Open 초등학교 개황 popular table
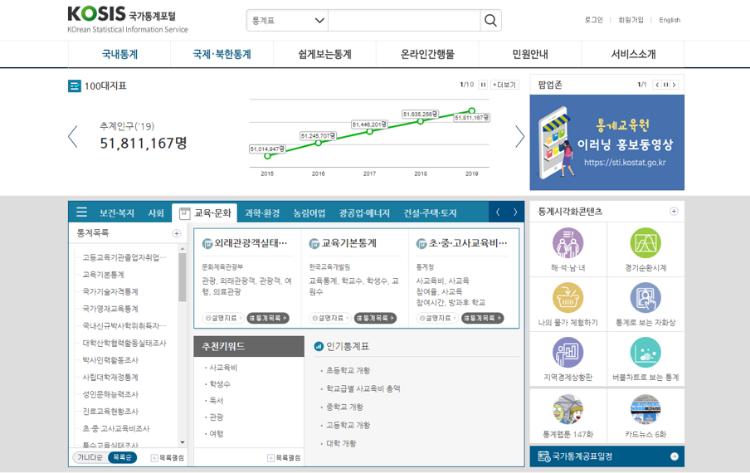 coord(348,370)
